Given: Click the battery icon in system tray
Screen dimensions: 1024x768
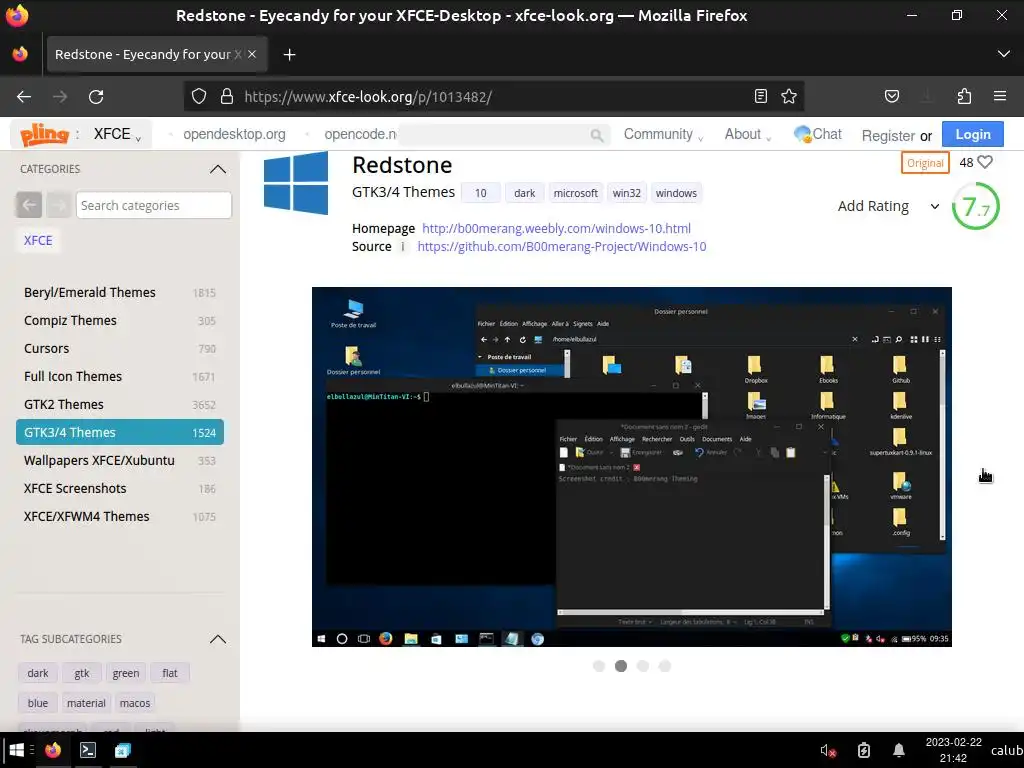Looking at the screenshot, I should pyautogui.click(x=863, y=750).
